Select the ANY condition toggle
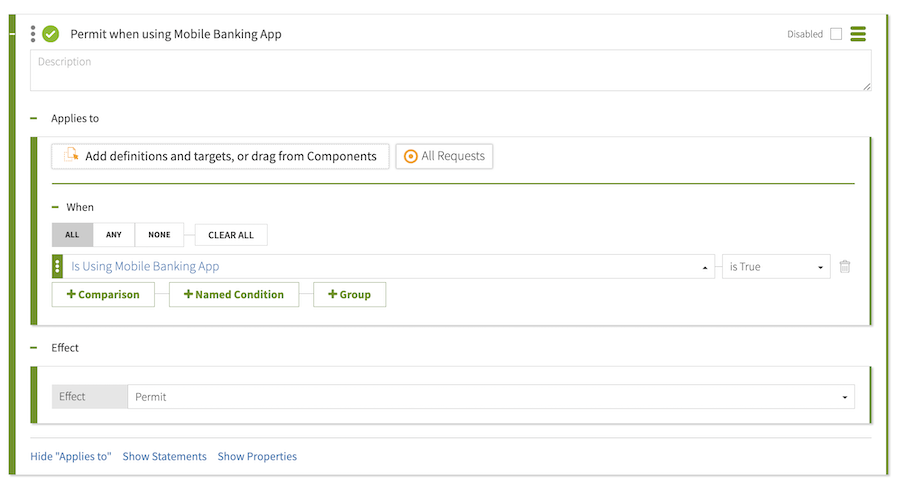Image resolution: width=900 pixels, height=485 pixels. 114,235
